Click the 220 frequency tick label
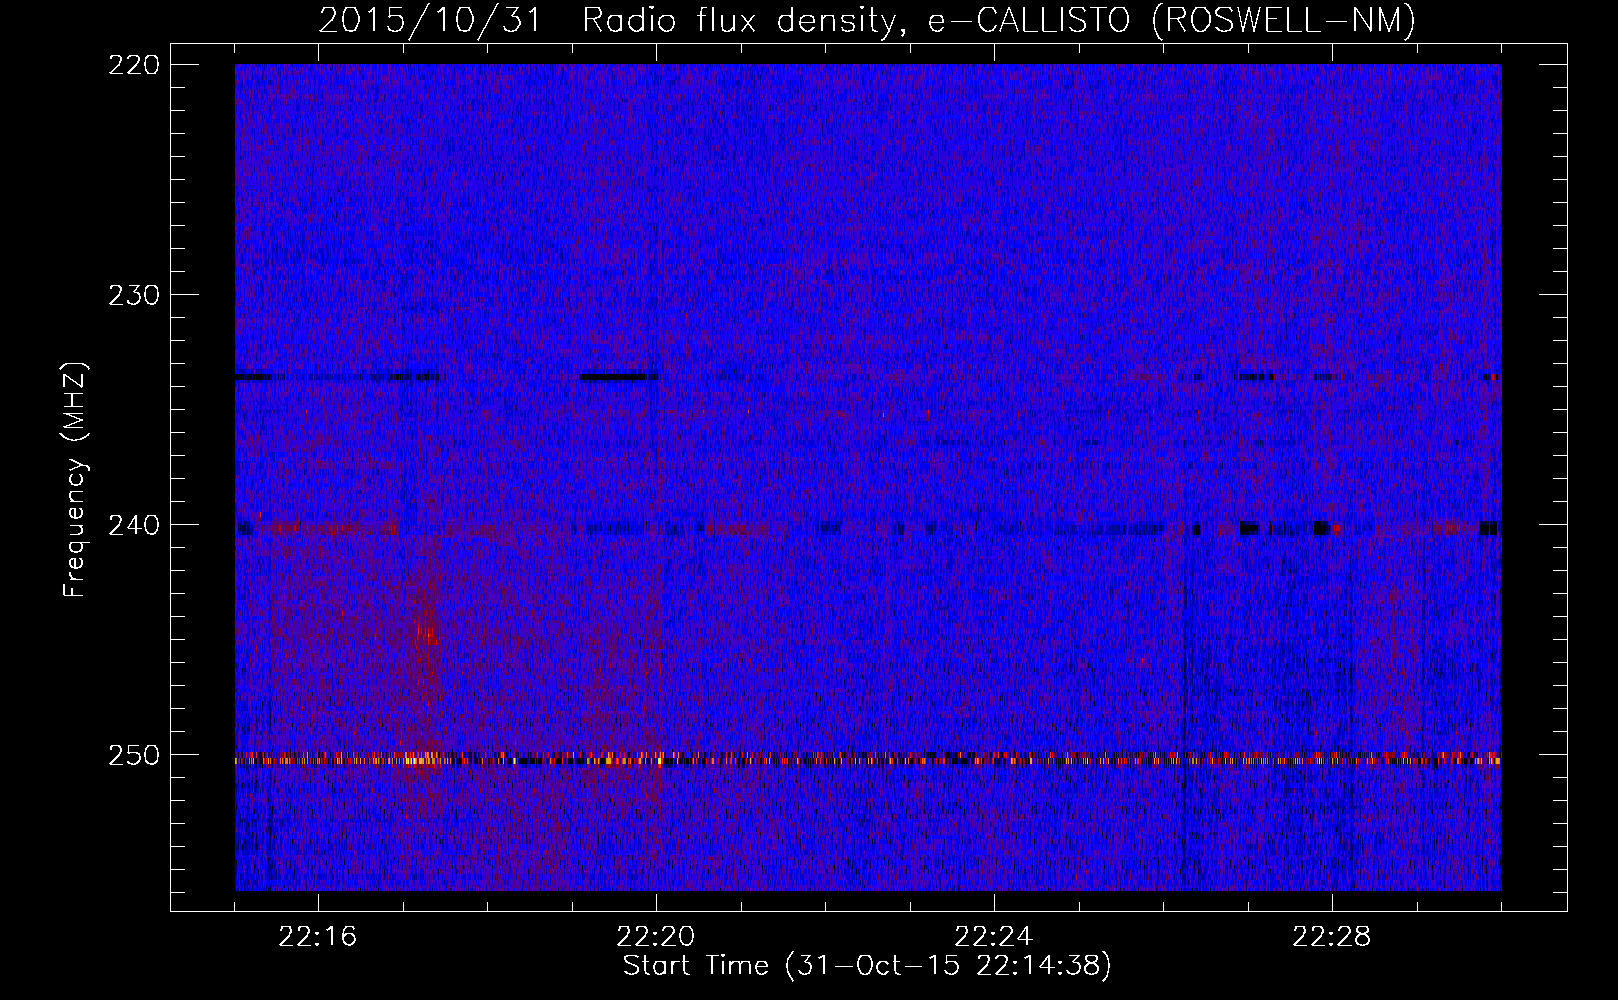The image size is (1618, 1000). click(x=134, y=65)
